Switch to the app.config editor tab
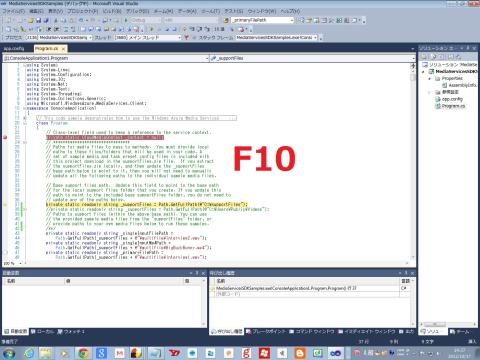 [x=14, y=49]
